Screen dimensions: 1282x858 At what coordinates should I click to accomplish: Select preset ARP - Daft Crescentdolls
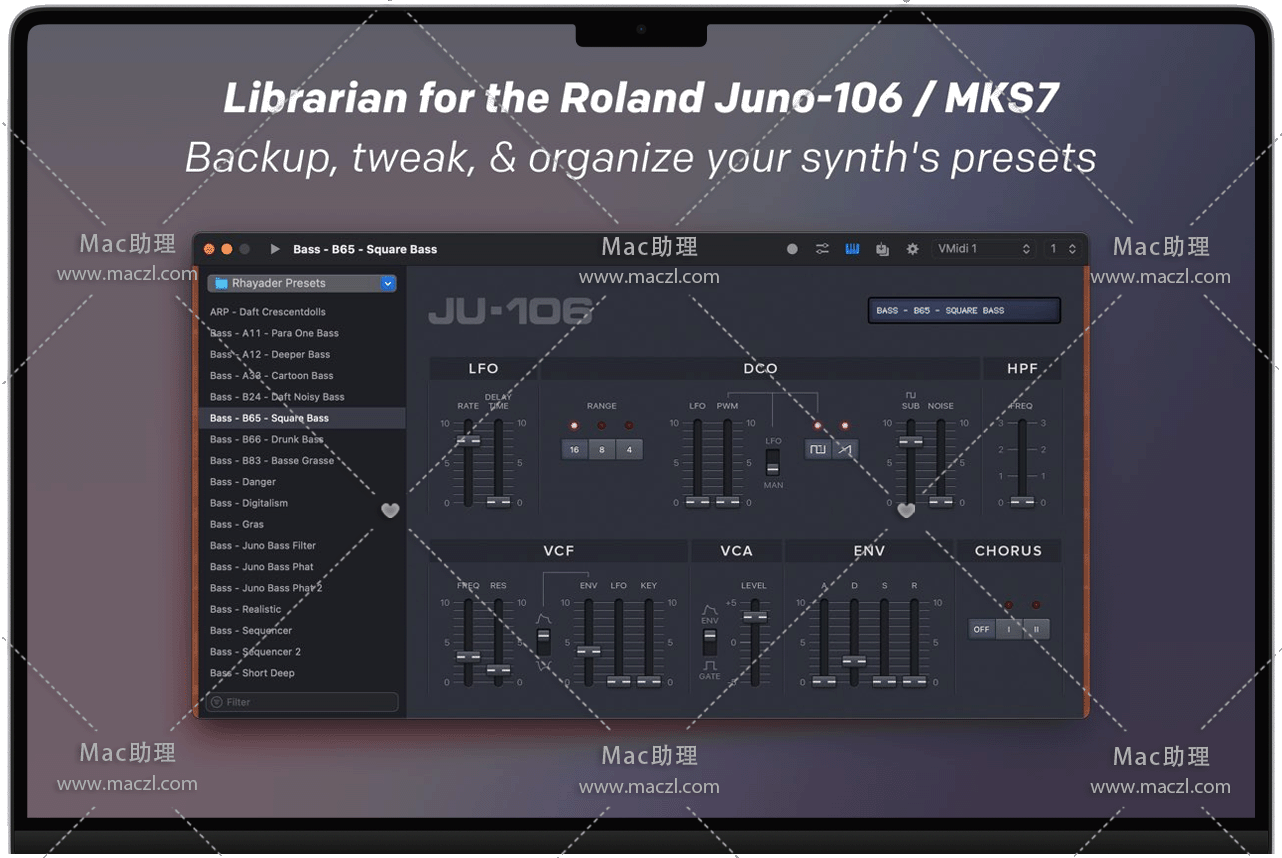coord(267,312)
